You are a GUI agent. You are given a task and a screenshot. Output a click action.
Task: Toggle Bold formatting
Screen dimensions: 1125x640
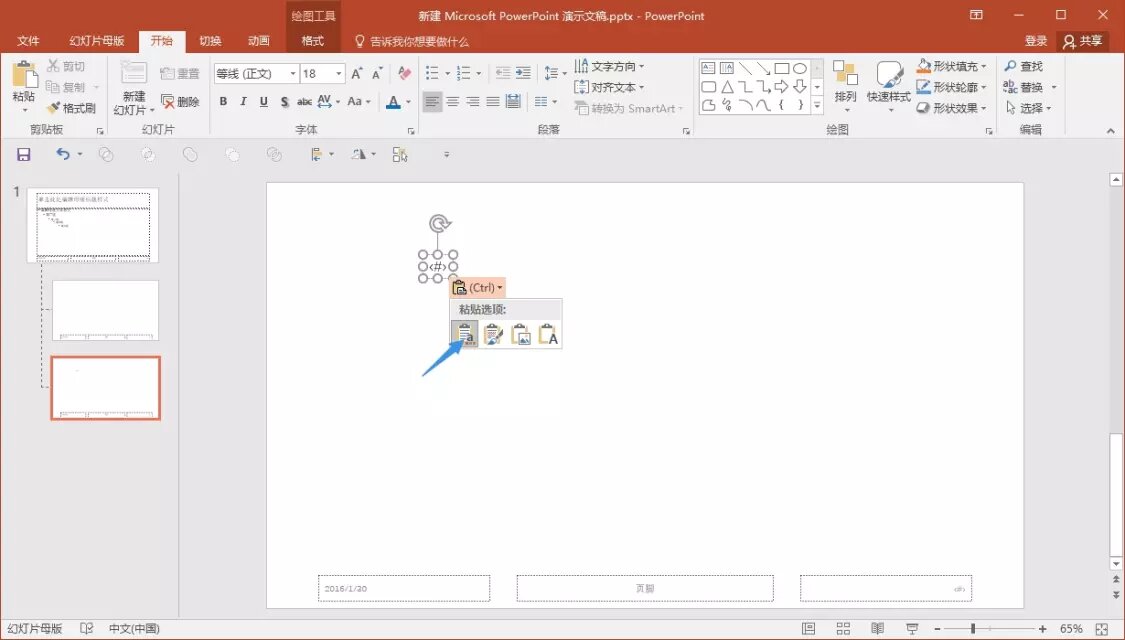223,102
